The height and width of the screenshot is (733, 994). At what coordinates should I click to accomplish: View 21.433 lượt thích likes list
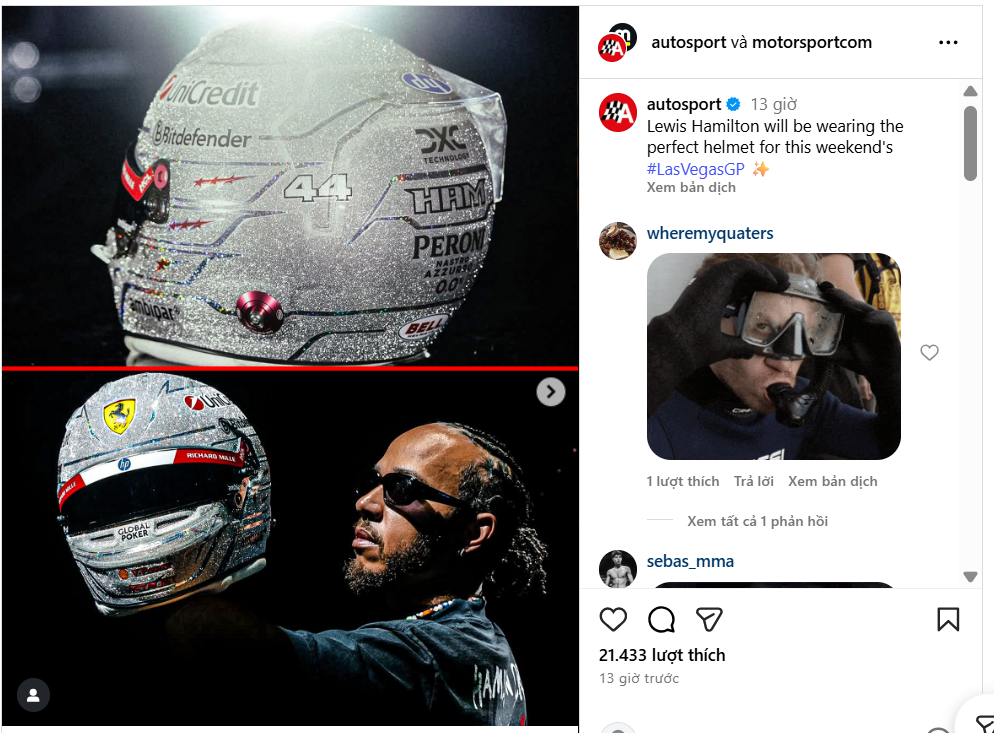tap(662, 655)
